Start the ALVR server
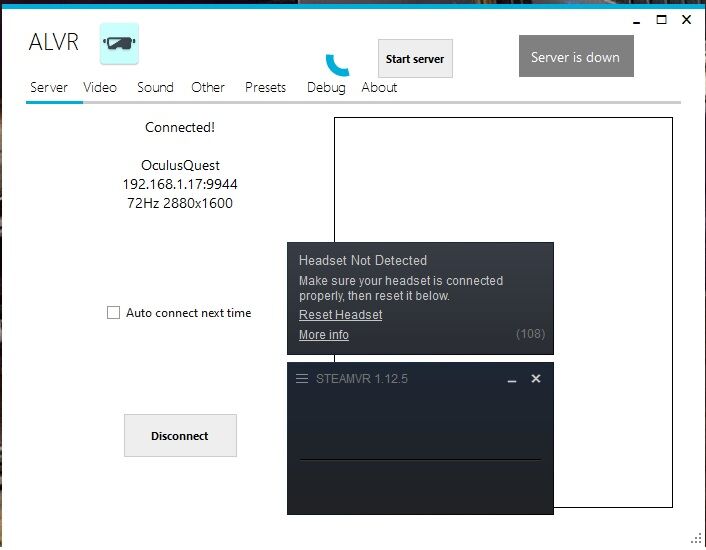Viewport: 706px width, 550px height. click(415, 59)
